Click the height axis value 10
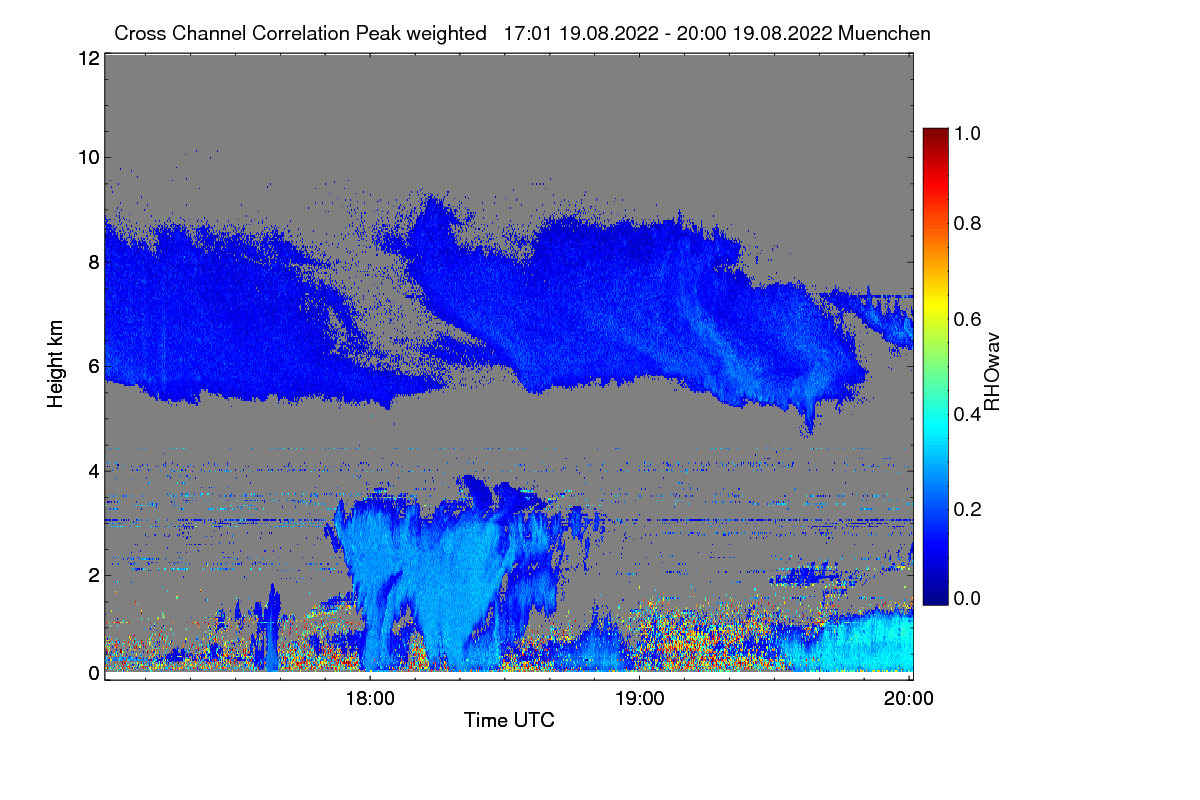Screen dimensions: 1200x800 [x=88, y=157]
